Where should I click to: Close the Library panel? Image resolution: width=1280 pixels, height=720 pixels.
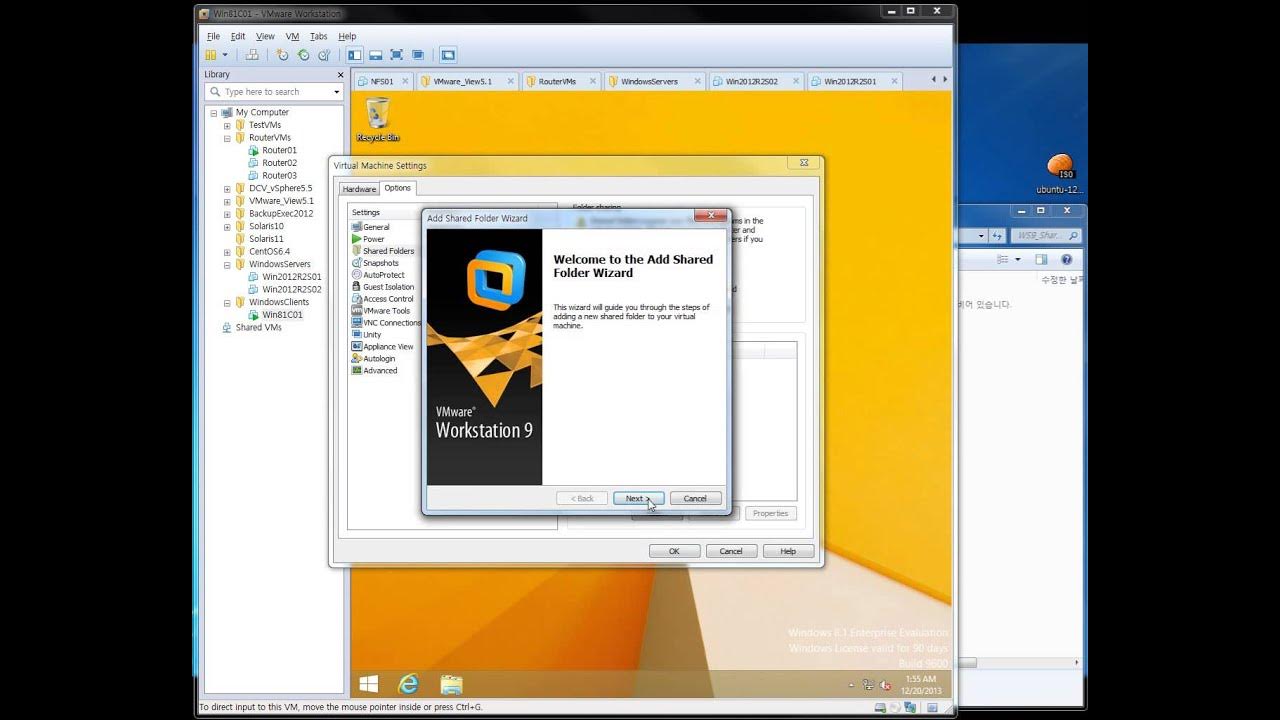[338, 74]
